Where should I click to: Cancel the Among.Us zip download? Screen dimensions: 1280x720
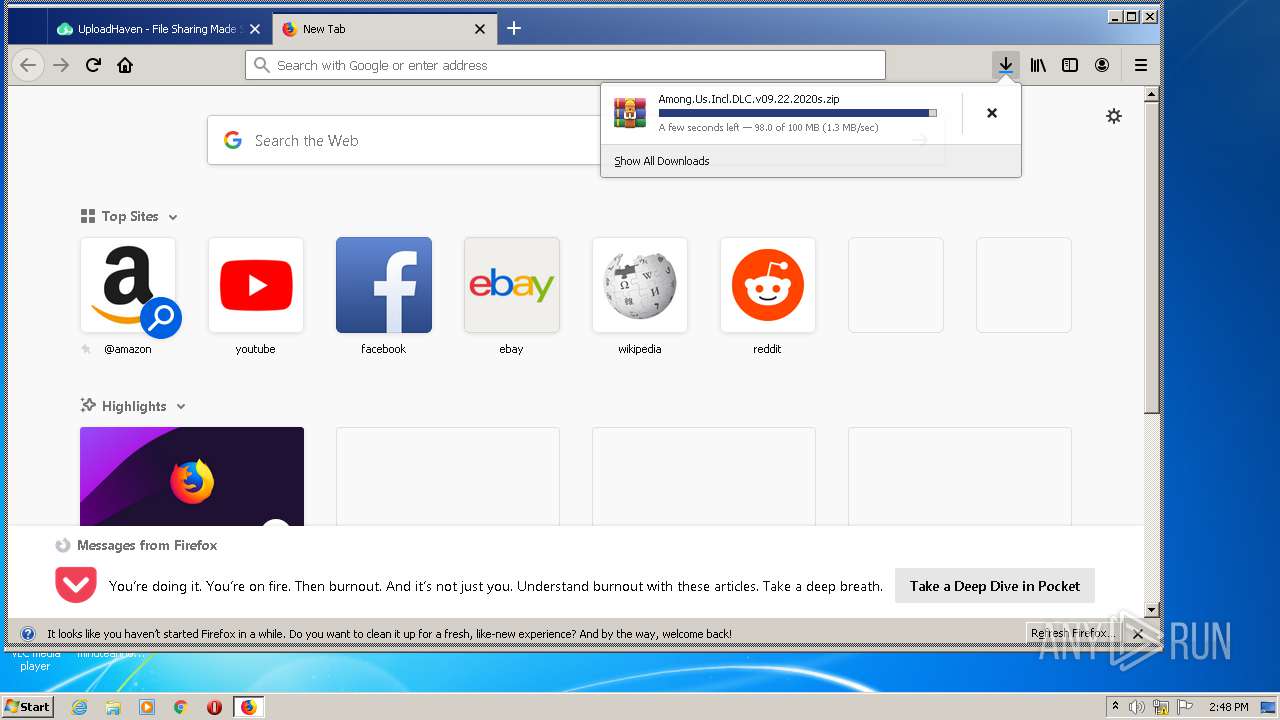992,113
